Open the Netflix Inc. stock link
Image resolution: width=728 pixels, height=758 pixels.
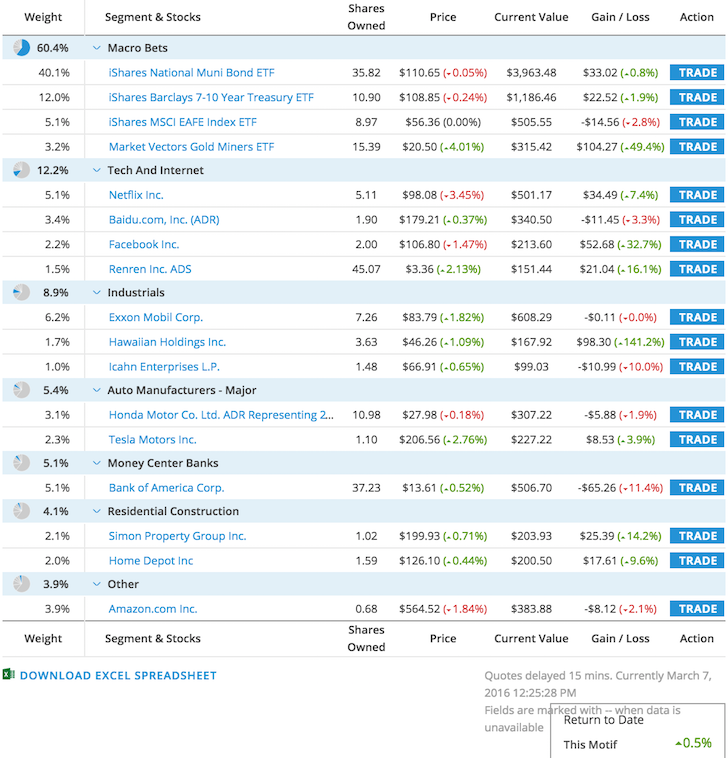(136, 195)
